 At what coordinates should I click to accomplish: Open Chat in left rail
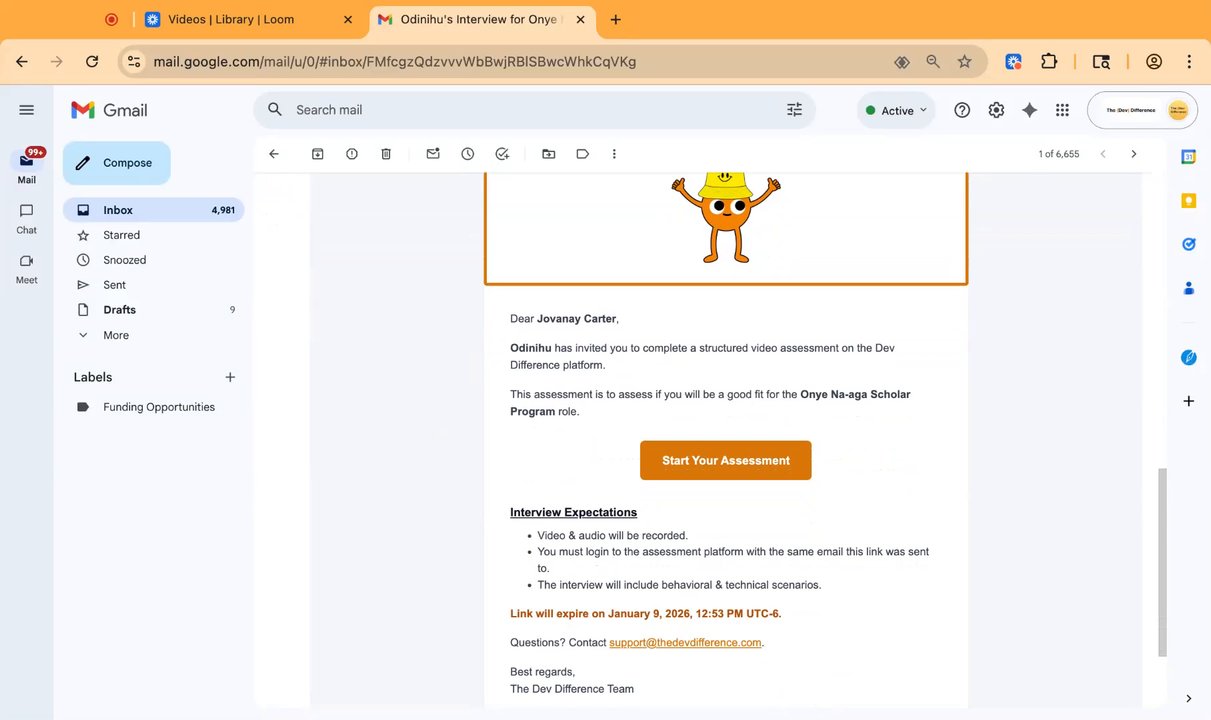click(x=27, y=217)
